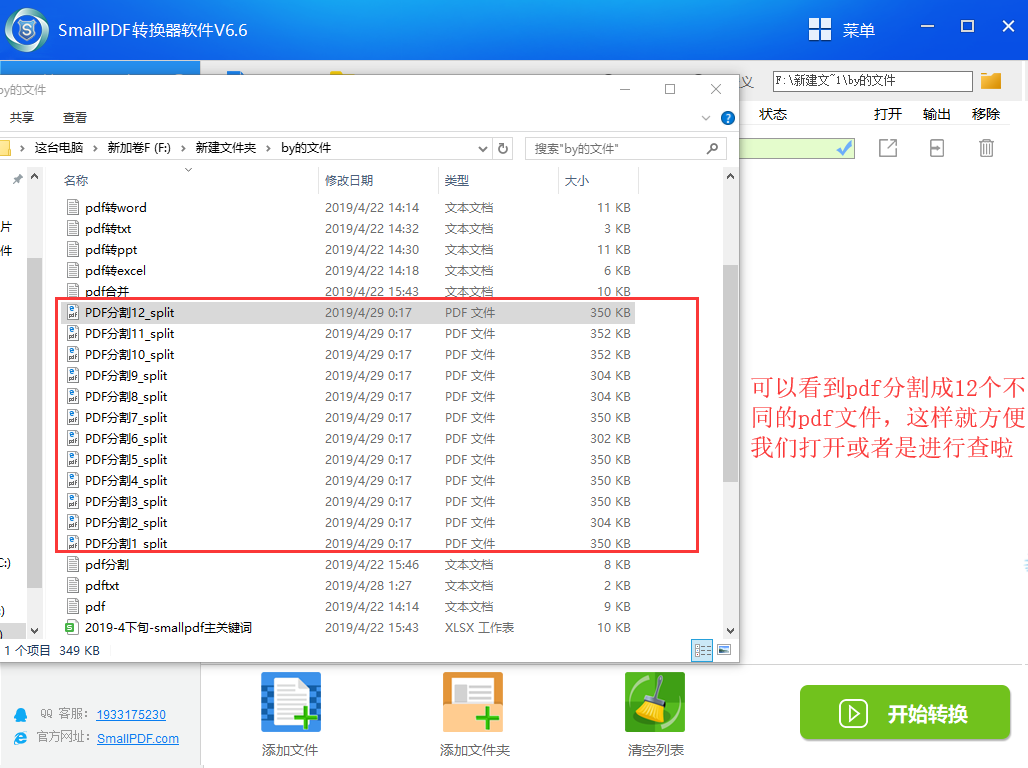Sort by 类型 column header
The height and width of the screenshot is (768, 1028).
coord(456,180)
